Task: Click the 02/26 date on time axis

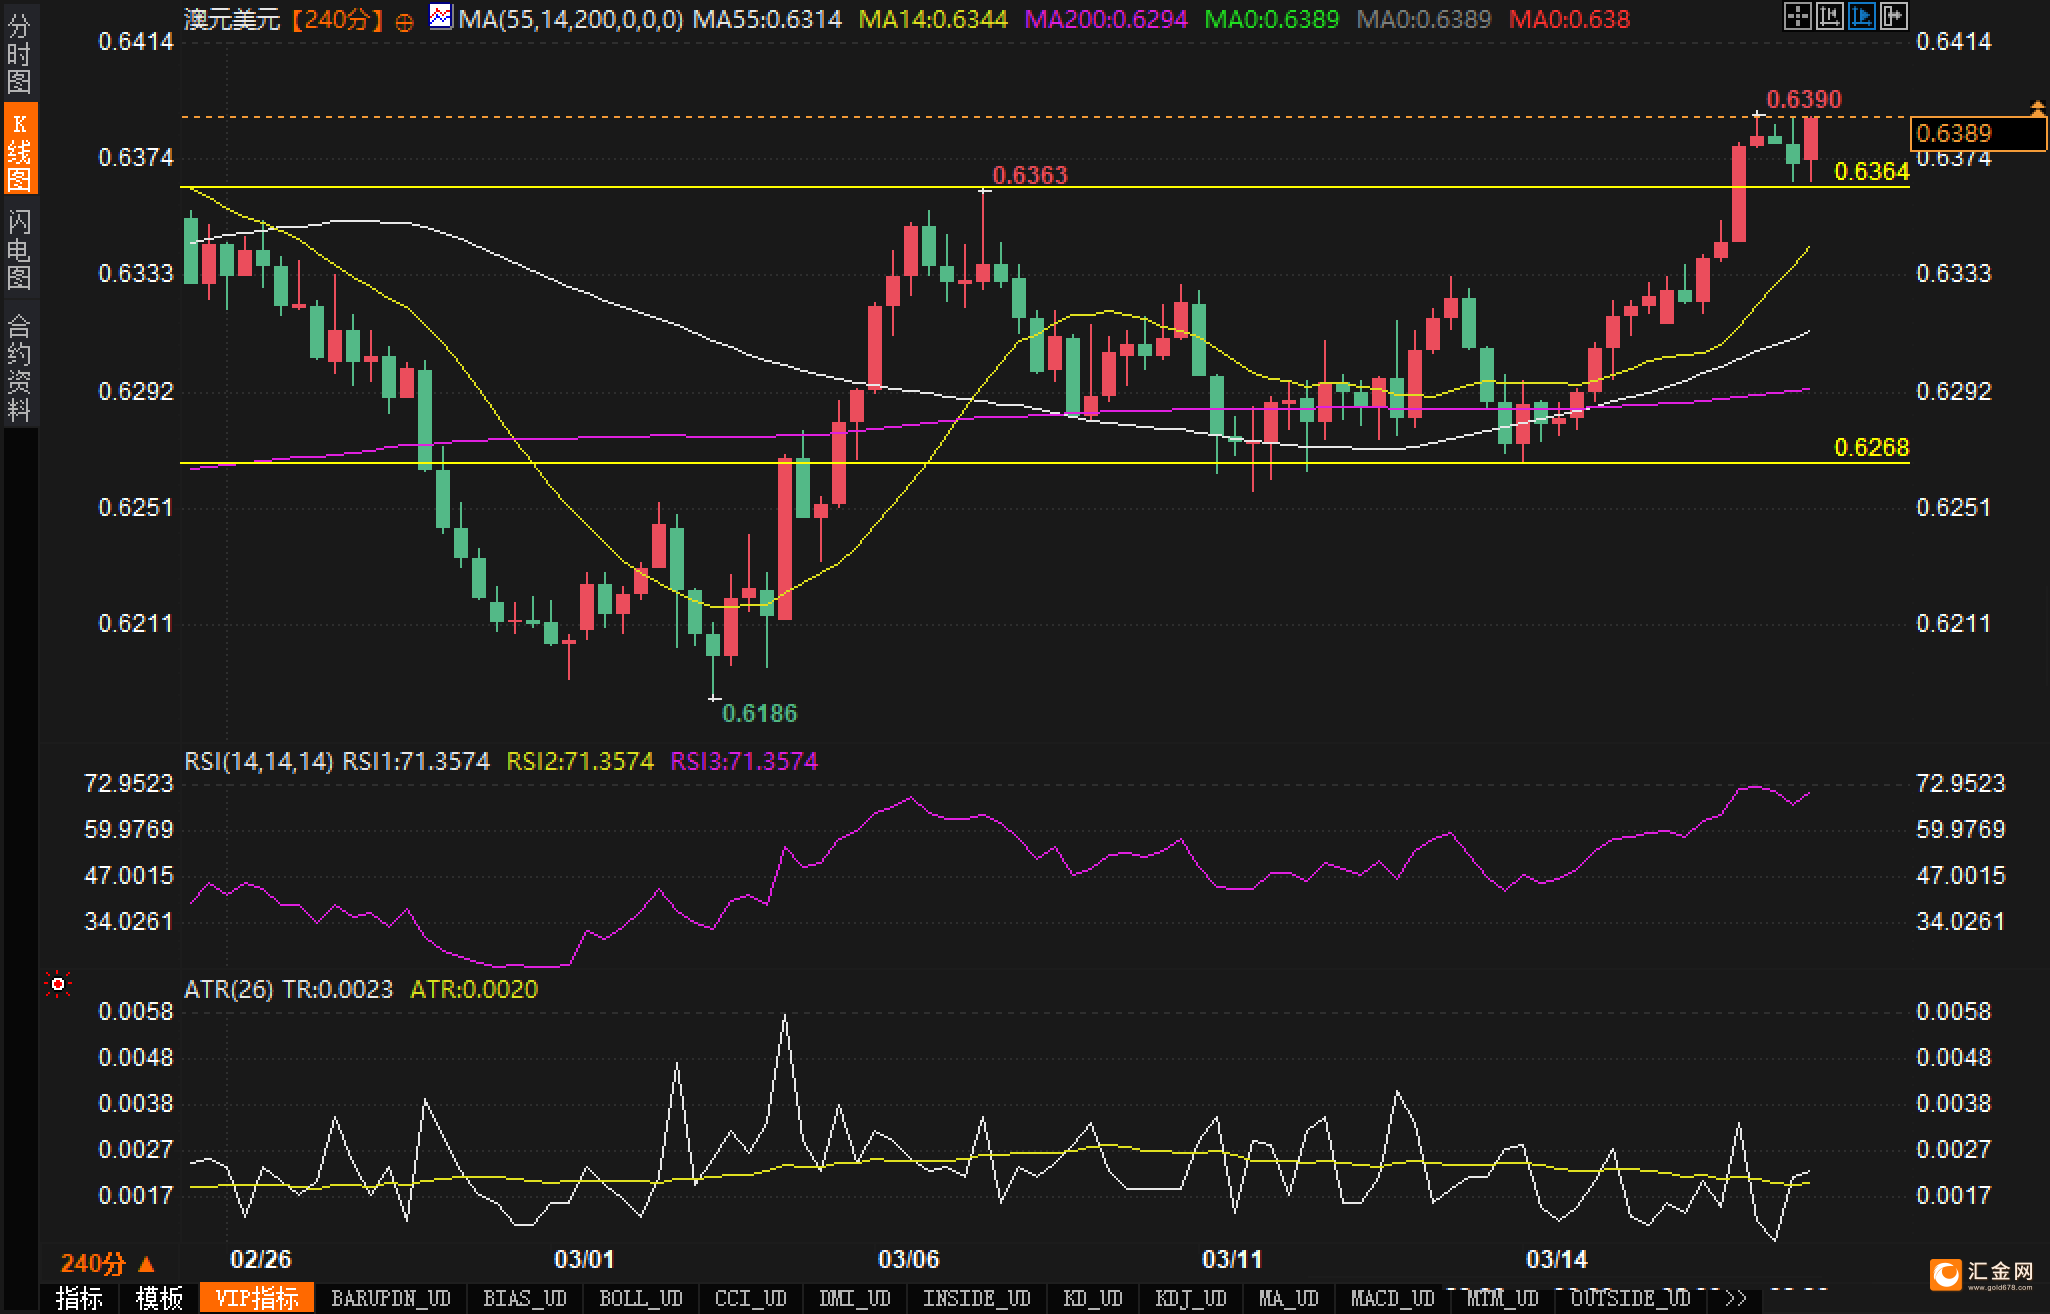Action: point(260,1259)
